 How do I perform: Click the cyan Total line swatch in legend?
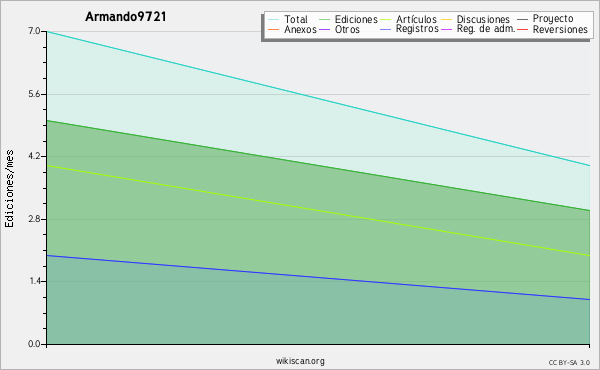274,20
